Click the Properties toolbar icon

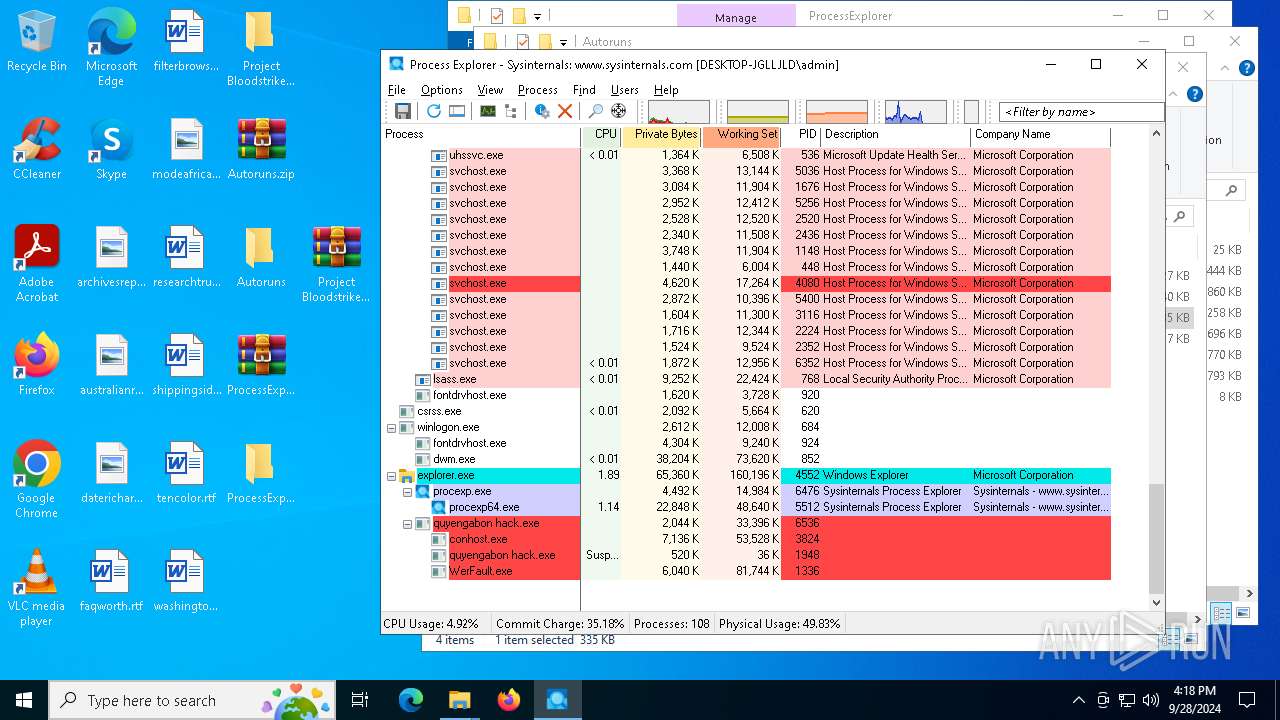(x=542, y=111)
